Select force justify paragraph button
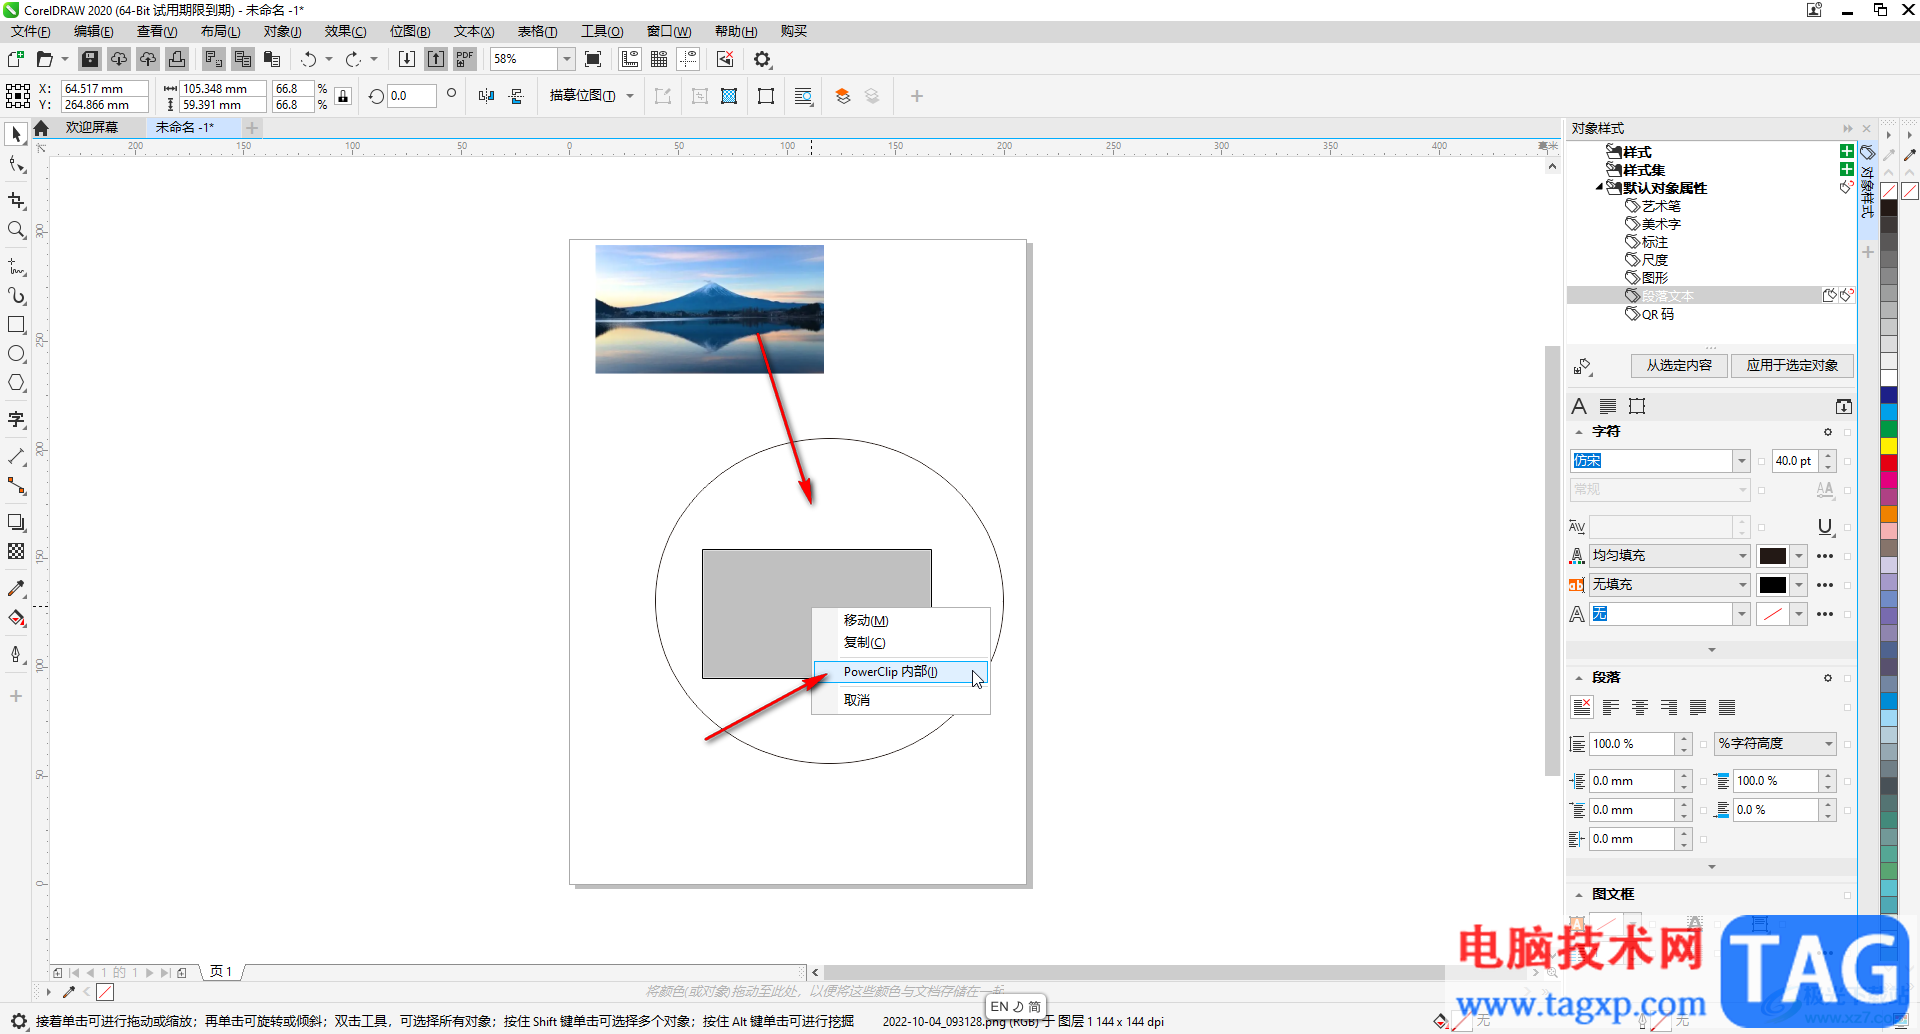1920x1034 pixels. [x=1727, y=707]
